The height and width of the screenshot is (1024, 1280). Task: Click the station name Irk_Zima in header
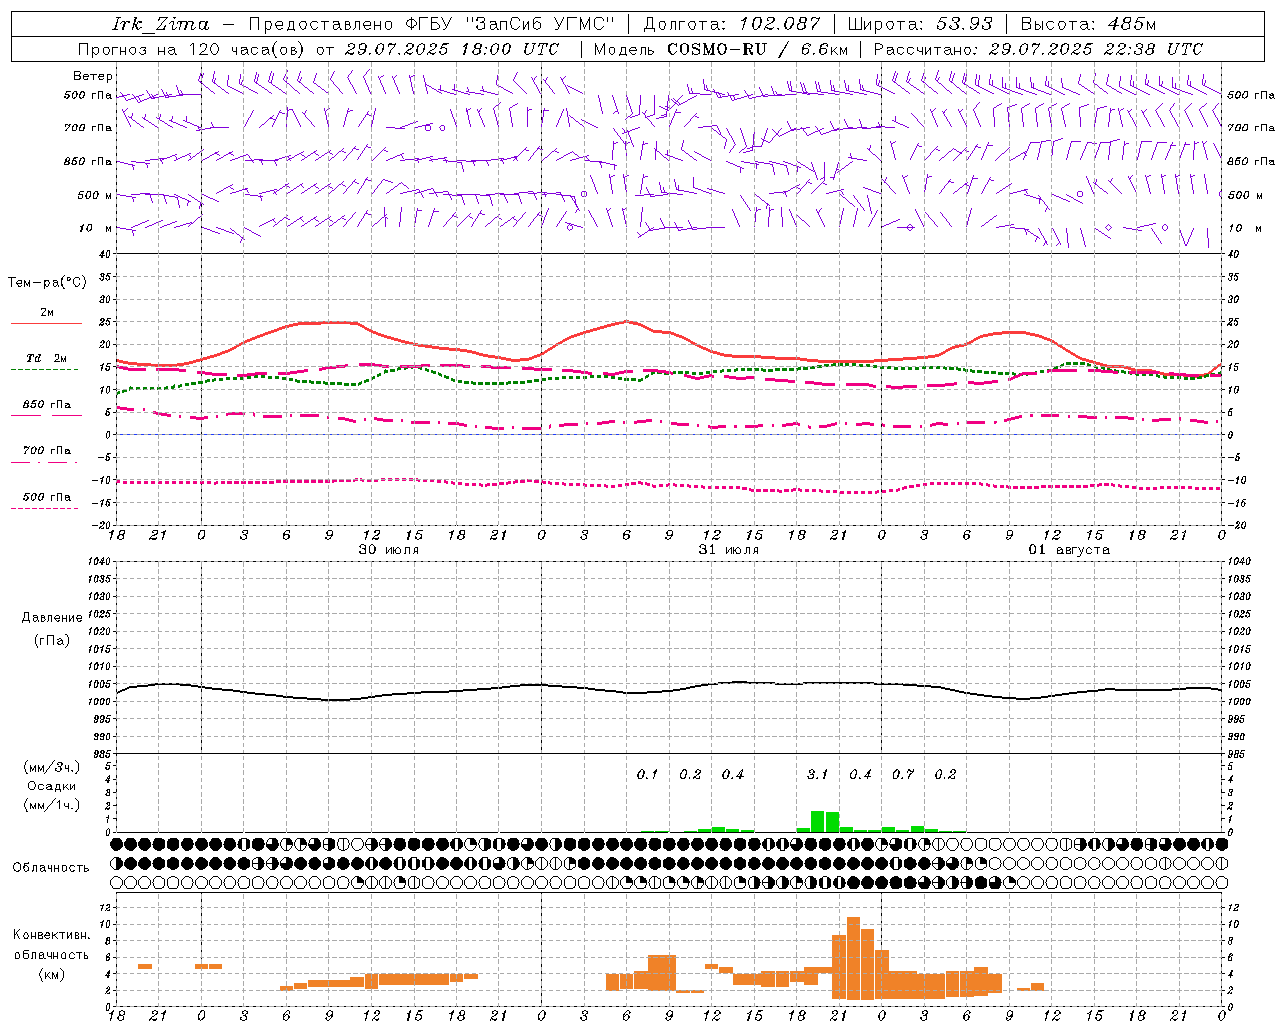160,24
